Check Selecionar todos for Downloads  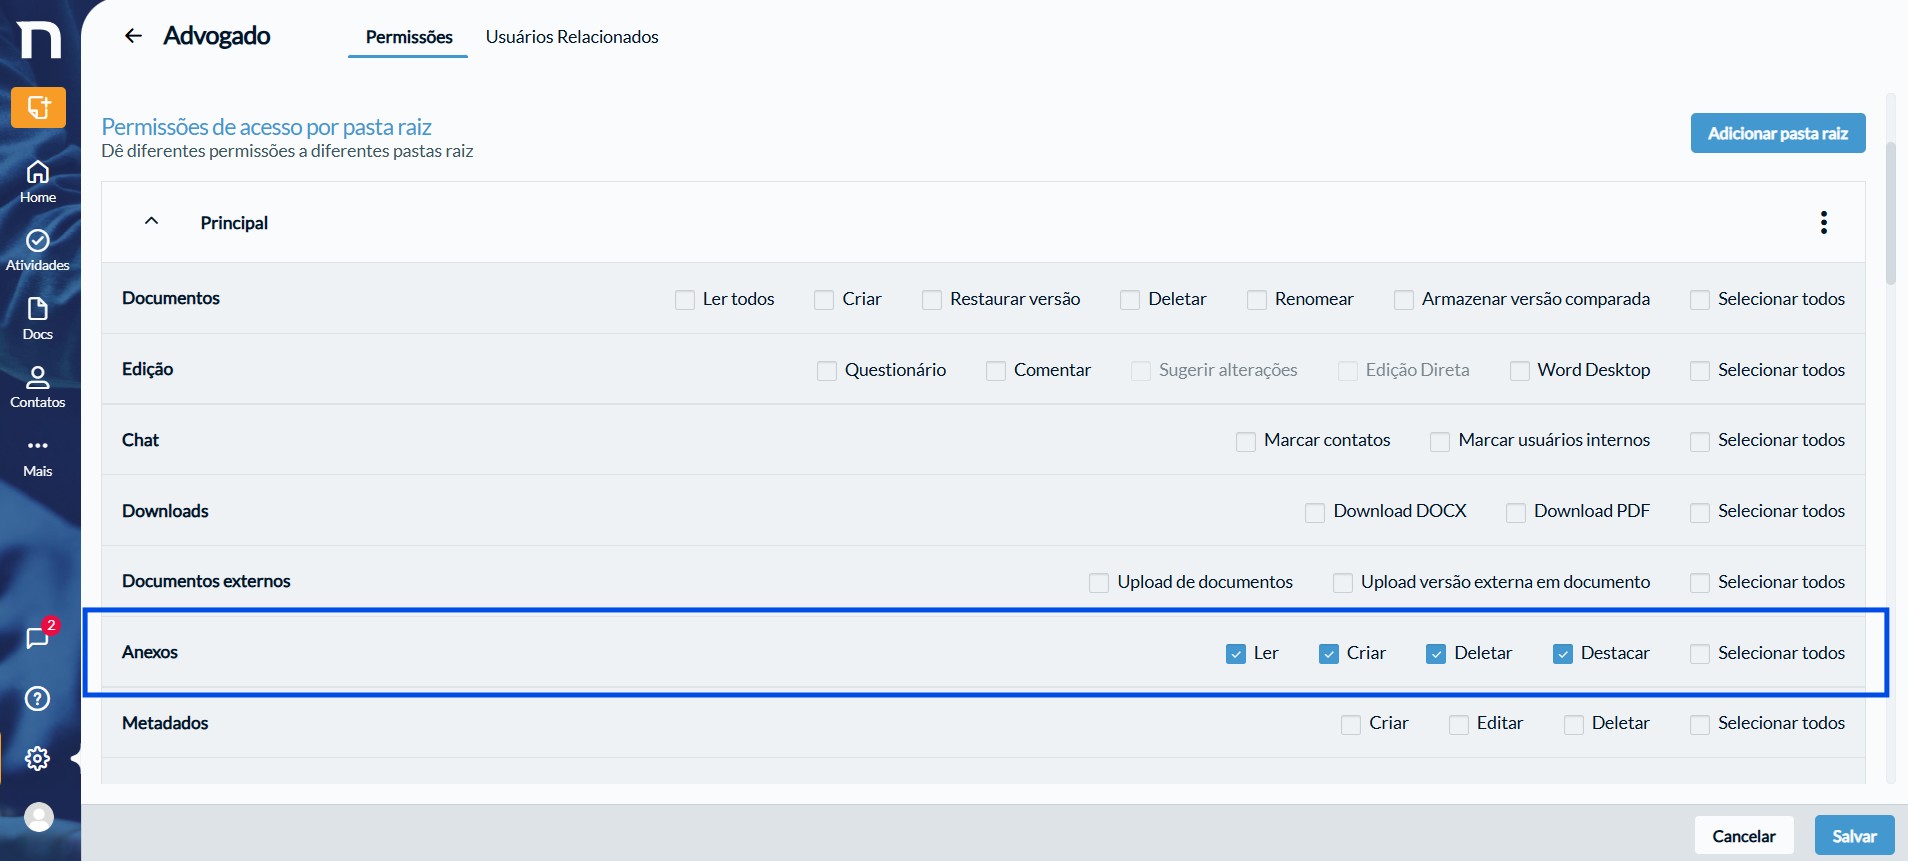pos(1700,513)
